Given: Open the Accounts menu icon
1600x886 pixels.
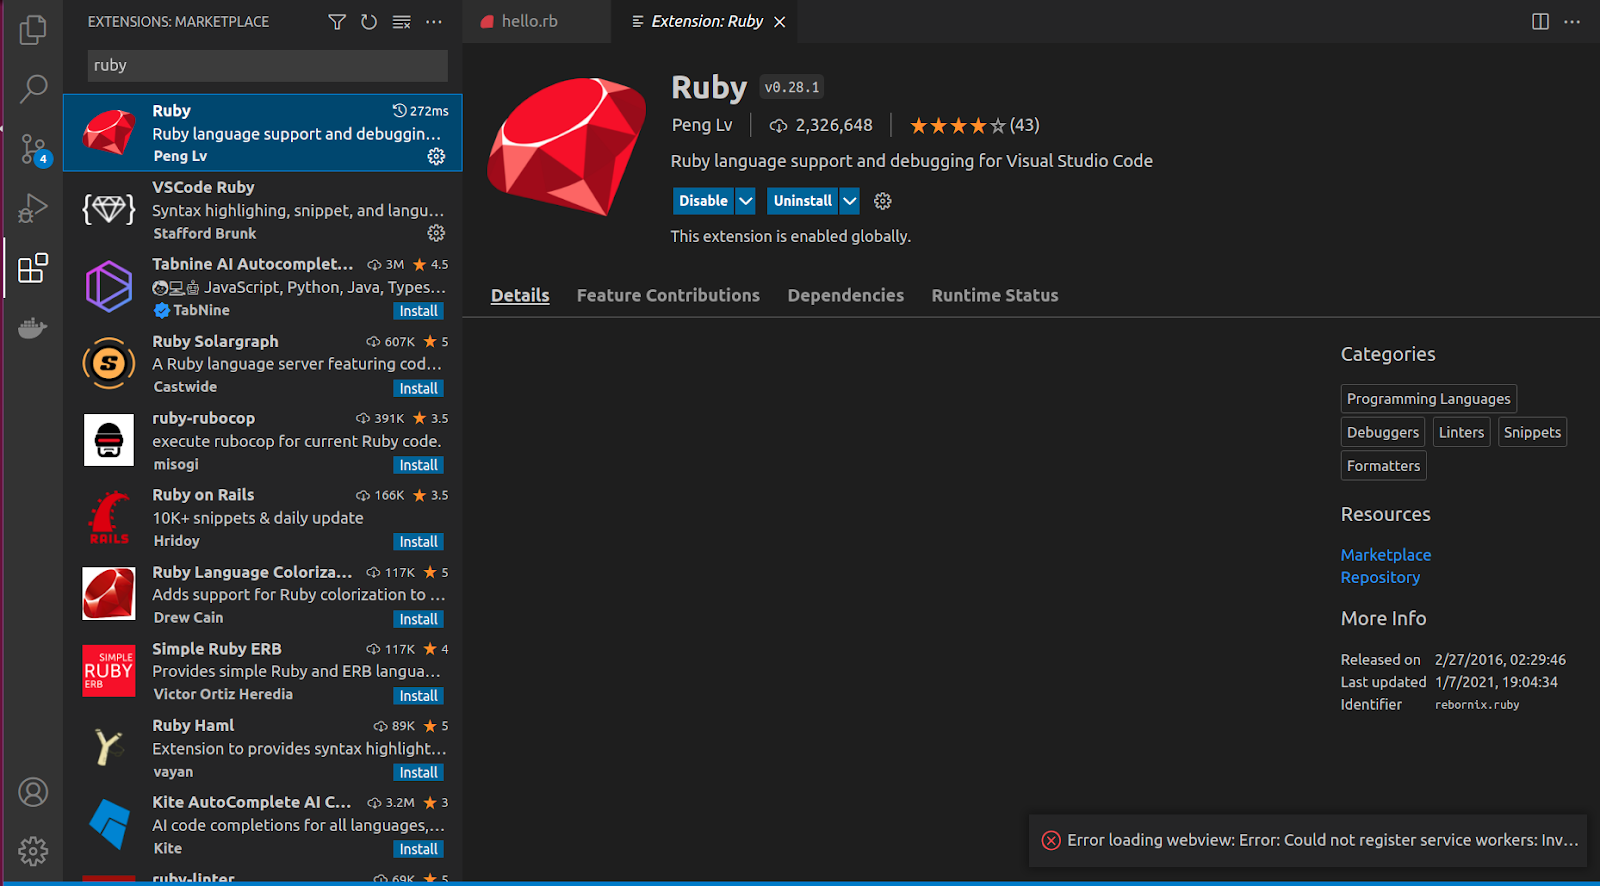Looking at the screenshot, I should [33, 792].
